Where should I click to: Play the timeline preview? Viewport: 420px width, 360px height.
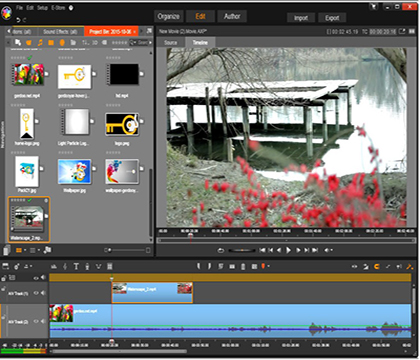tap(288, 250)
